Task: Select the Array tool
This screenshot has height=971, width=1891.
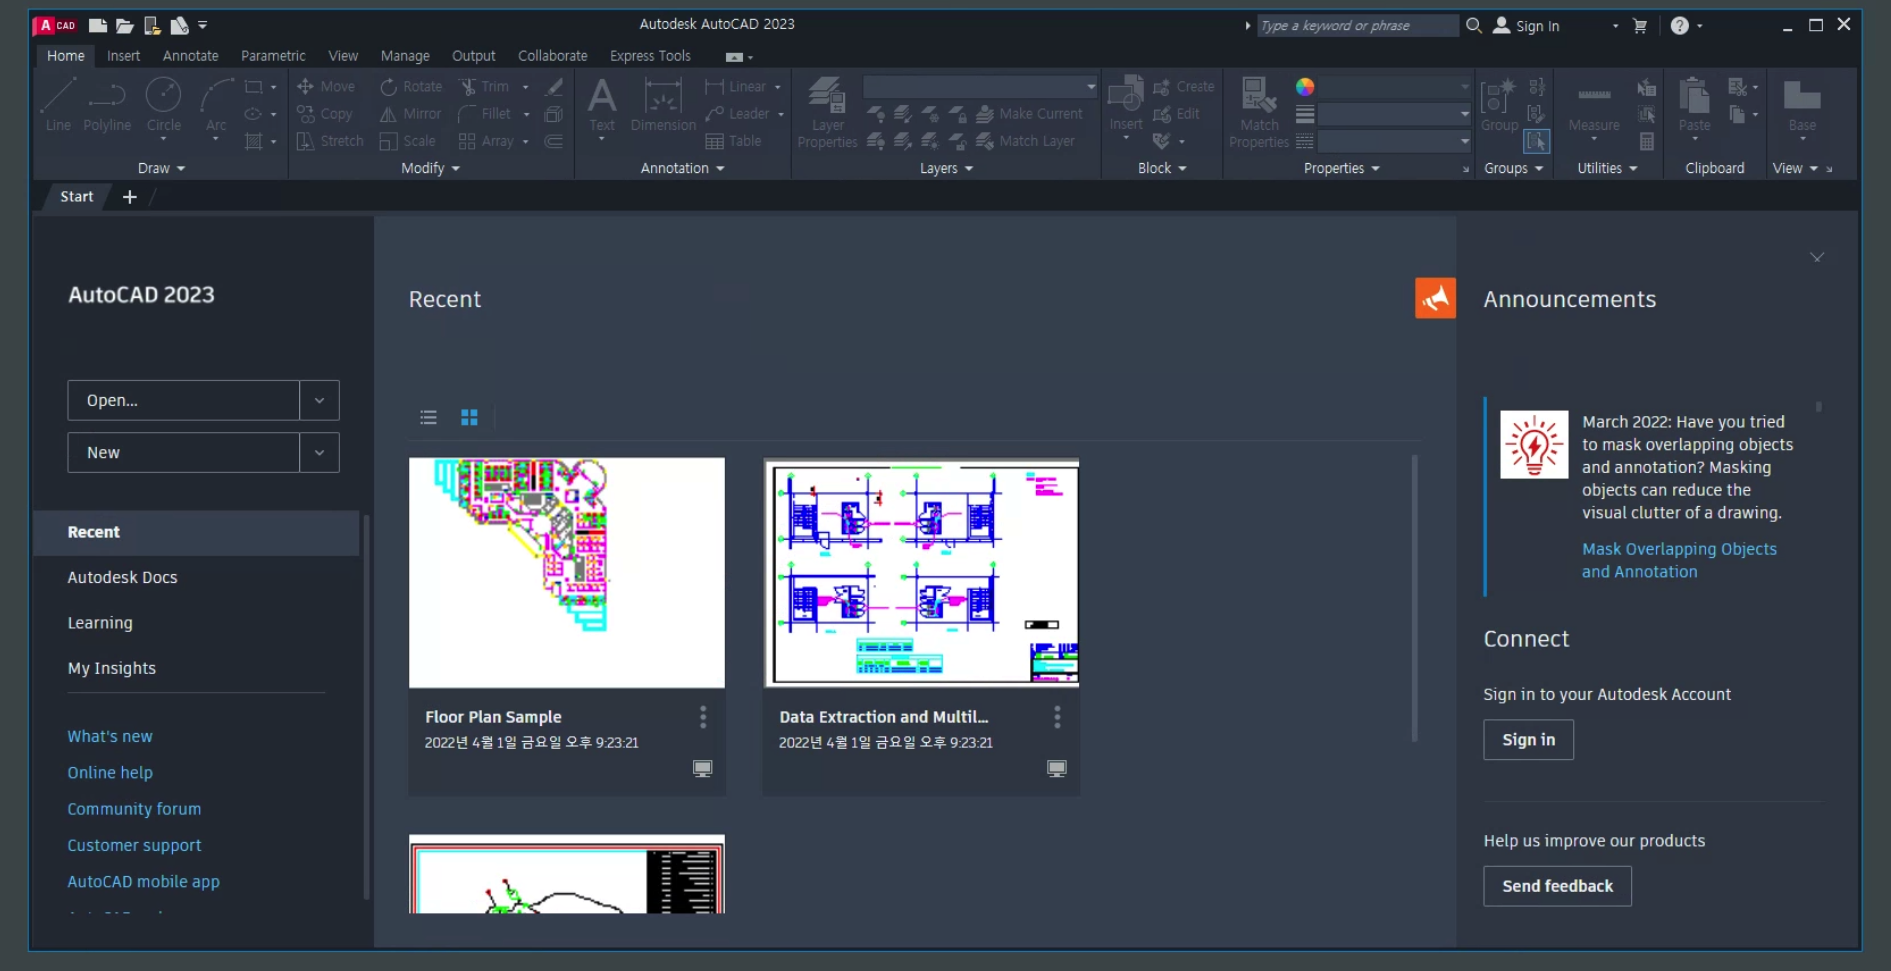Action: point(486,141)
